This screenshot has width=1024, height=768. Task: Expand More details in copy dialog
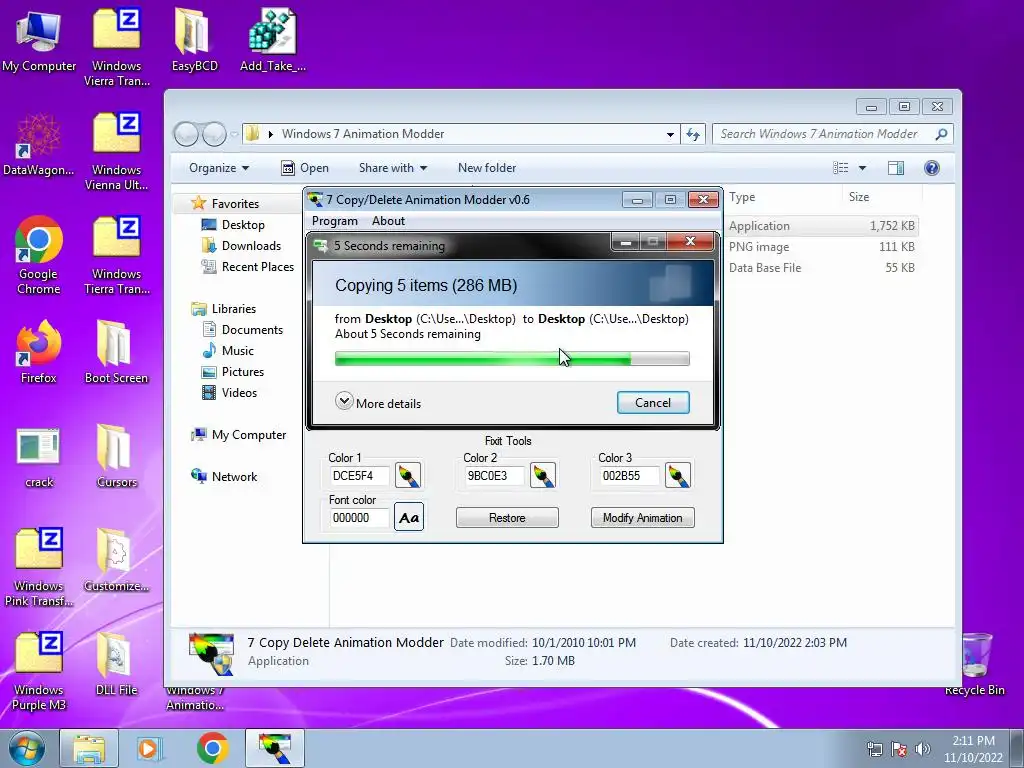[378, 402]
